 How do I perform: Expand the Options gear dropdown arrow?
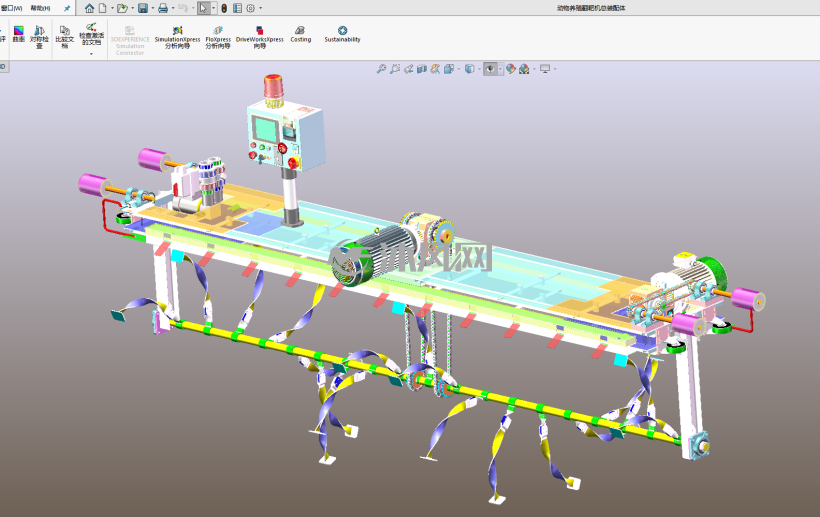click(x=260, y=8)
